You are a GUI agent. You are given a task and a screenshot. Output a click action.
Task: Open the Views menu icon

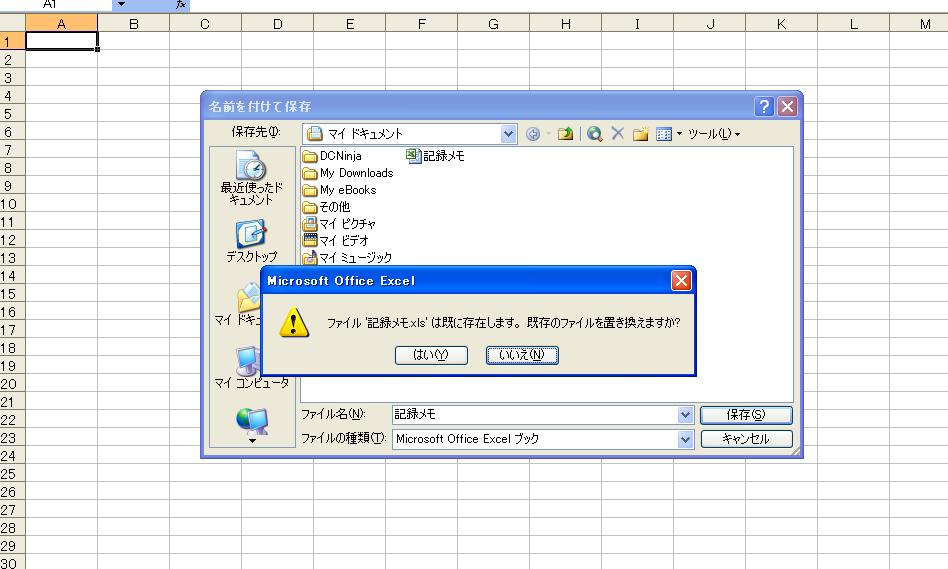pos(664,134)
